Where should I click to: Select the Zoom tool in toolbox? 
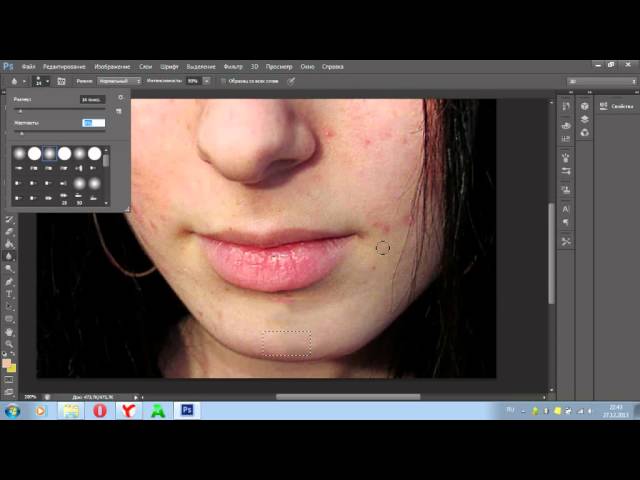9,344
